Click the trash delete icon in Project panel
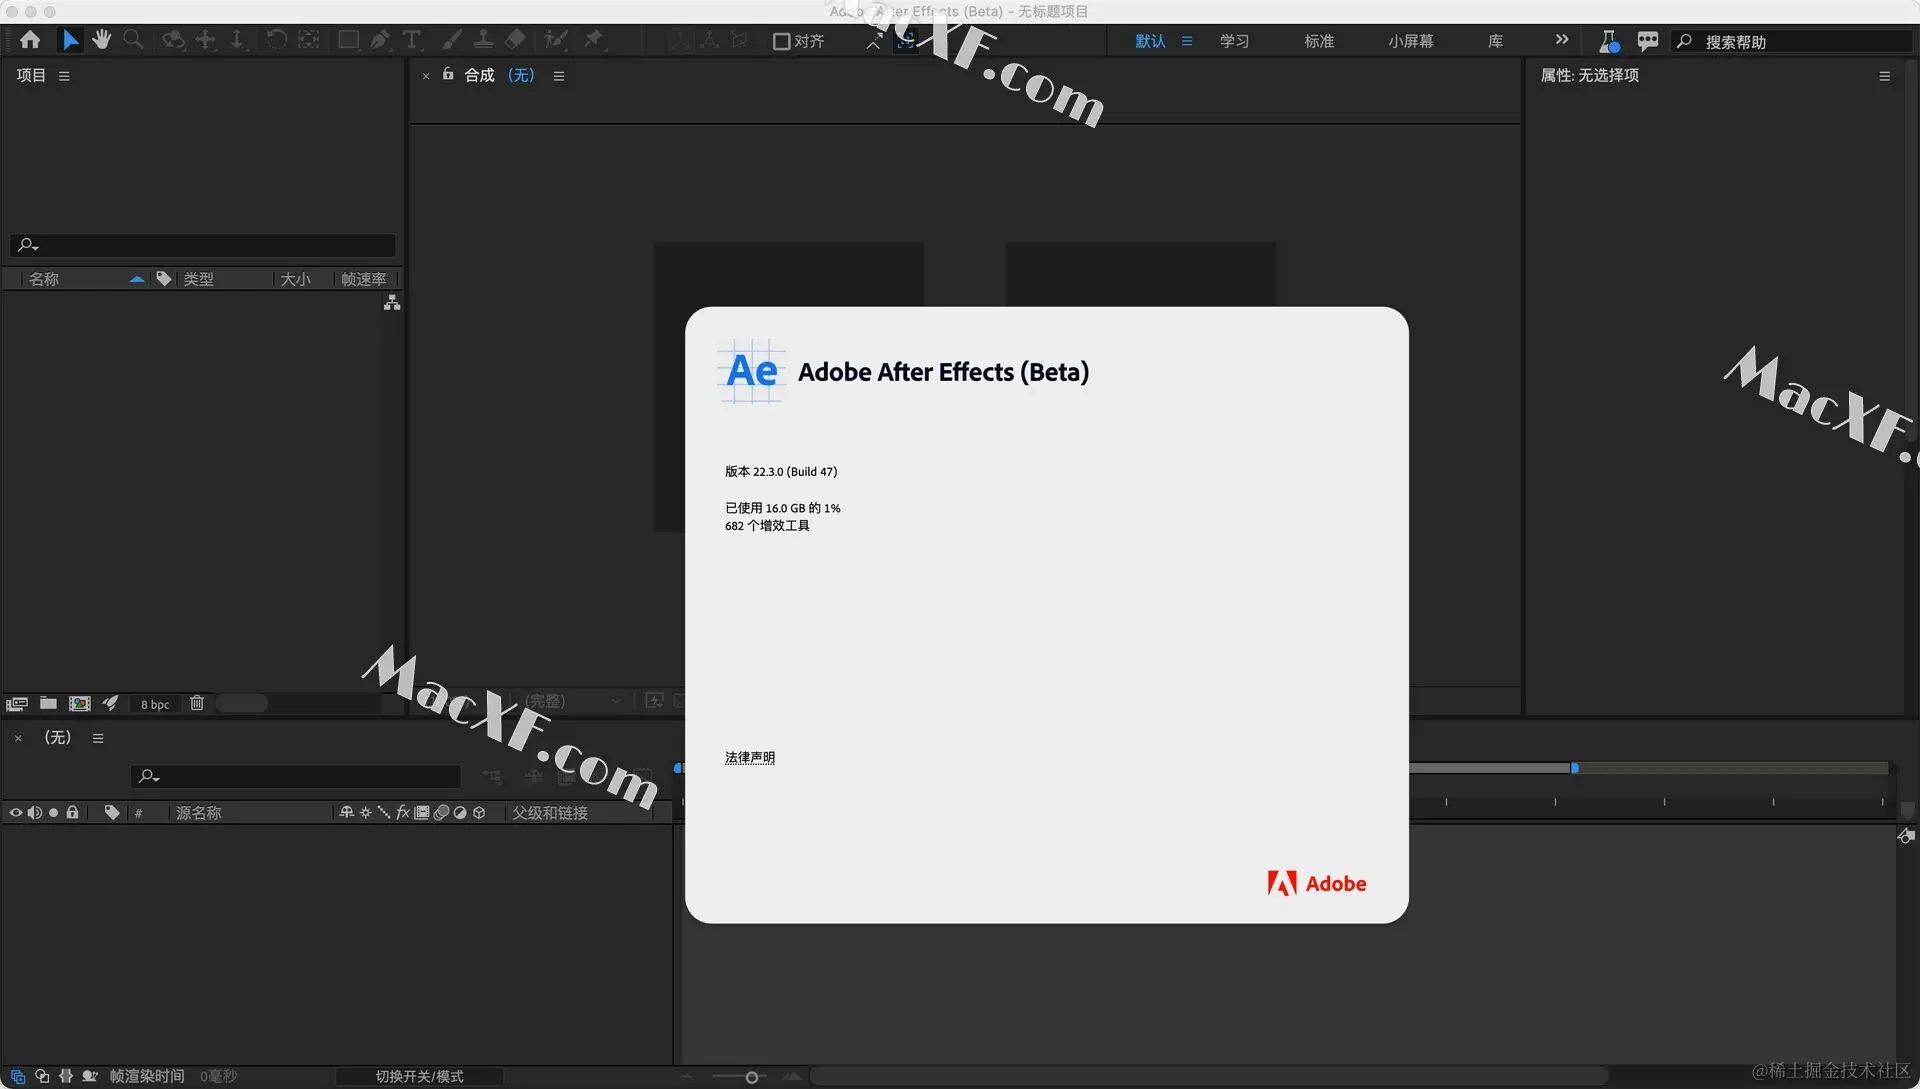This screenshot has width=1920, height=1089. 197,704
